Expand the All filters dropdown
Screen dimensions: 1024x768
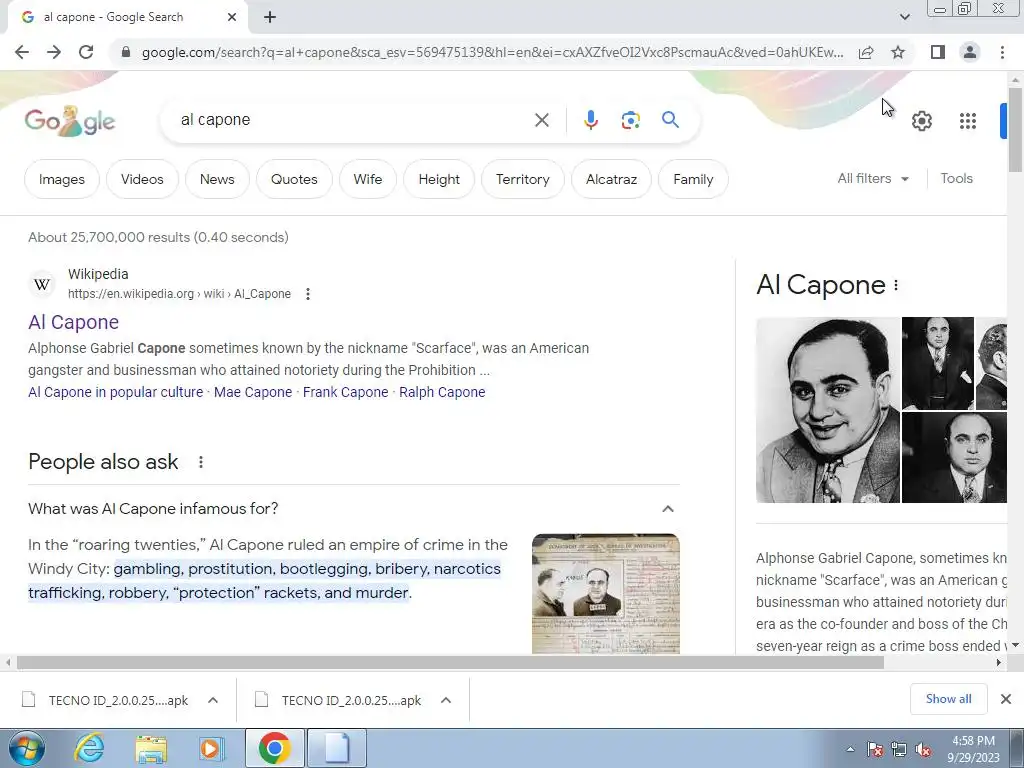pos(873,178)
